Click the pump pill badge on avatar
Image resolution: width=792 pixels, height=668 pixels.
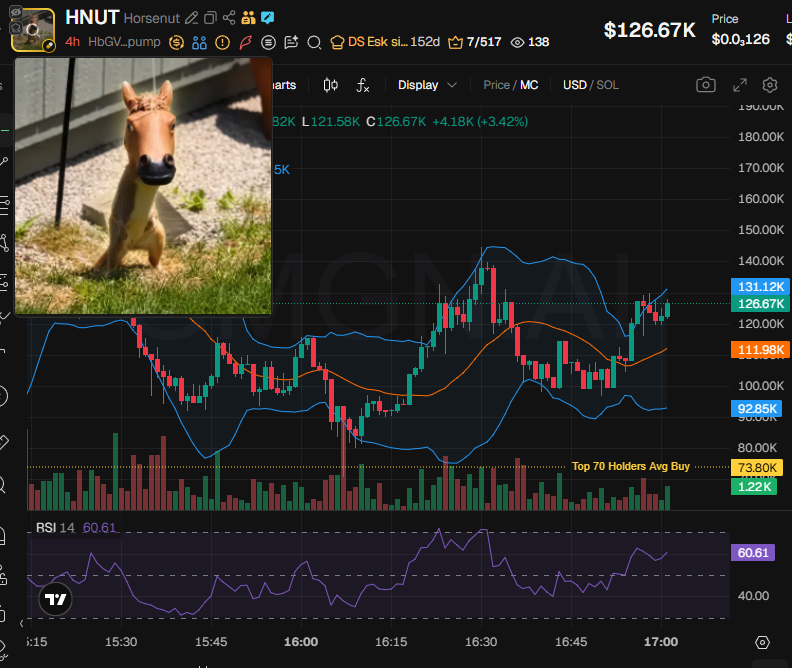[x=49, y=46]
